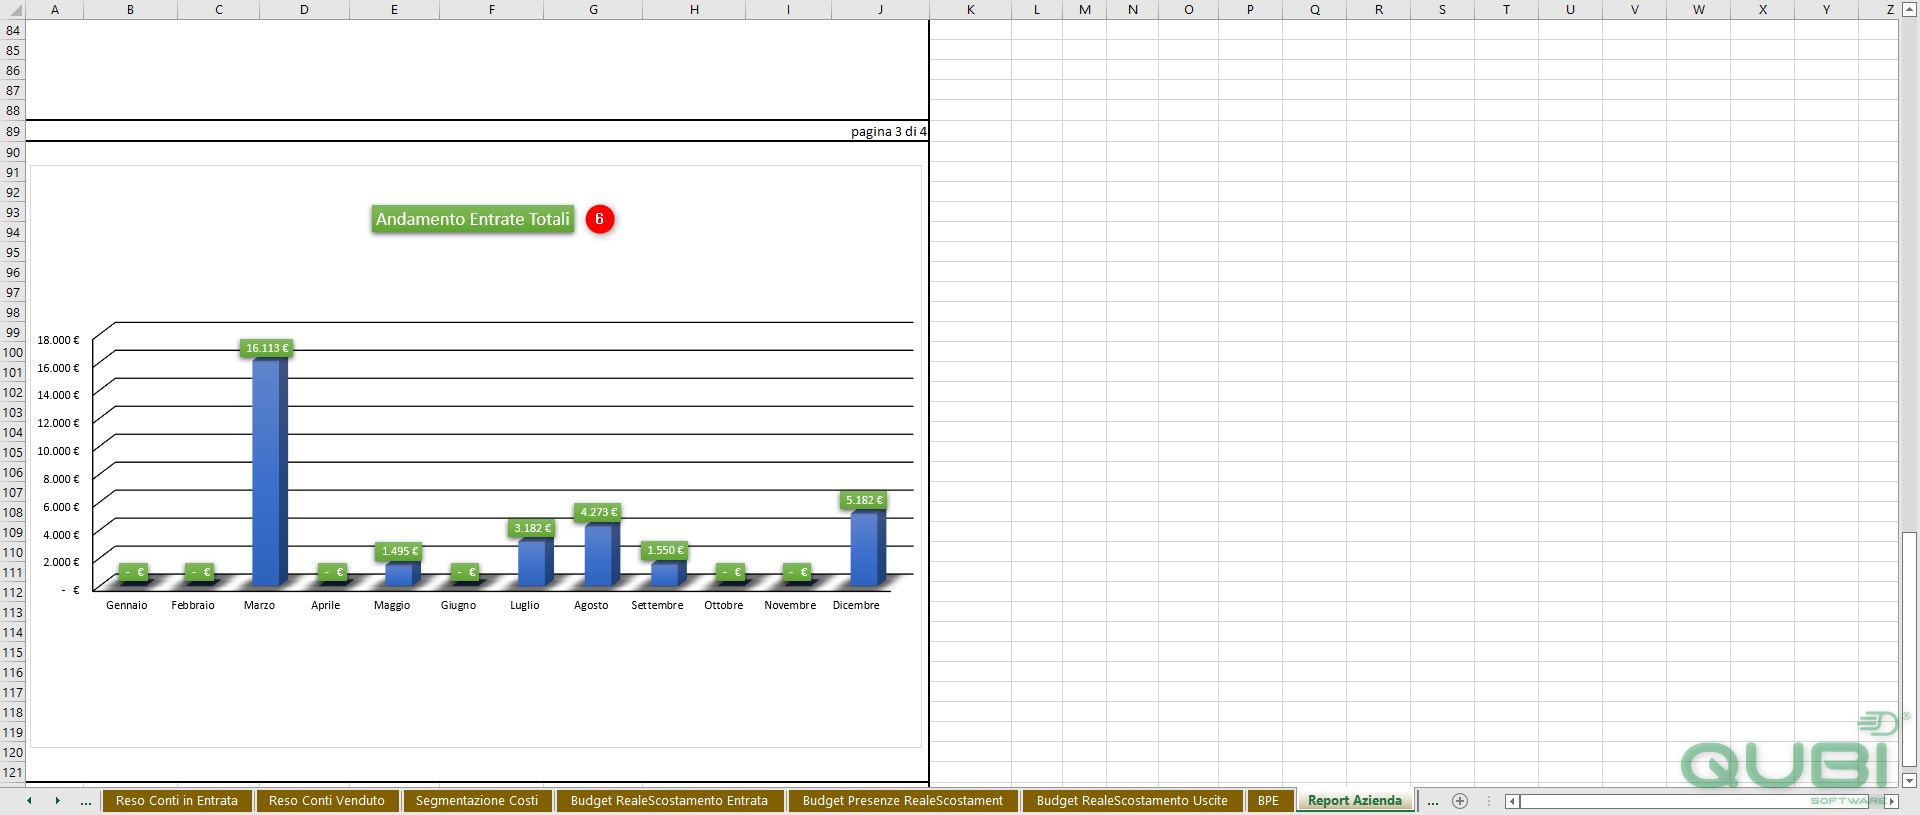Open Reso Conti Venduto sheet tab
Viewport: 1920px width, 815px height.
(327, 801)
